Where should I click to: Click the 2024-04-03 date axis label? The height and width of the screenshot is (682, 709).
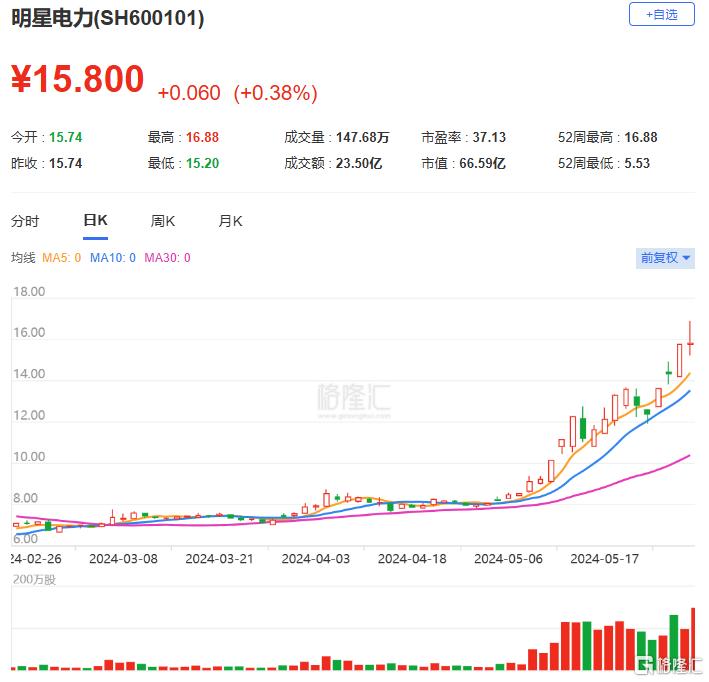click(x=316, y=559)
